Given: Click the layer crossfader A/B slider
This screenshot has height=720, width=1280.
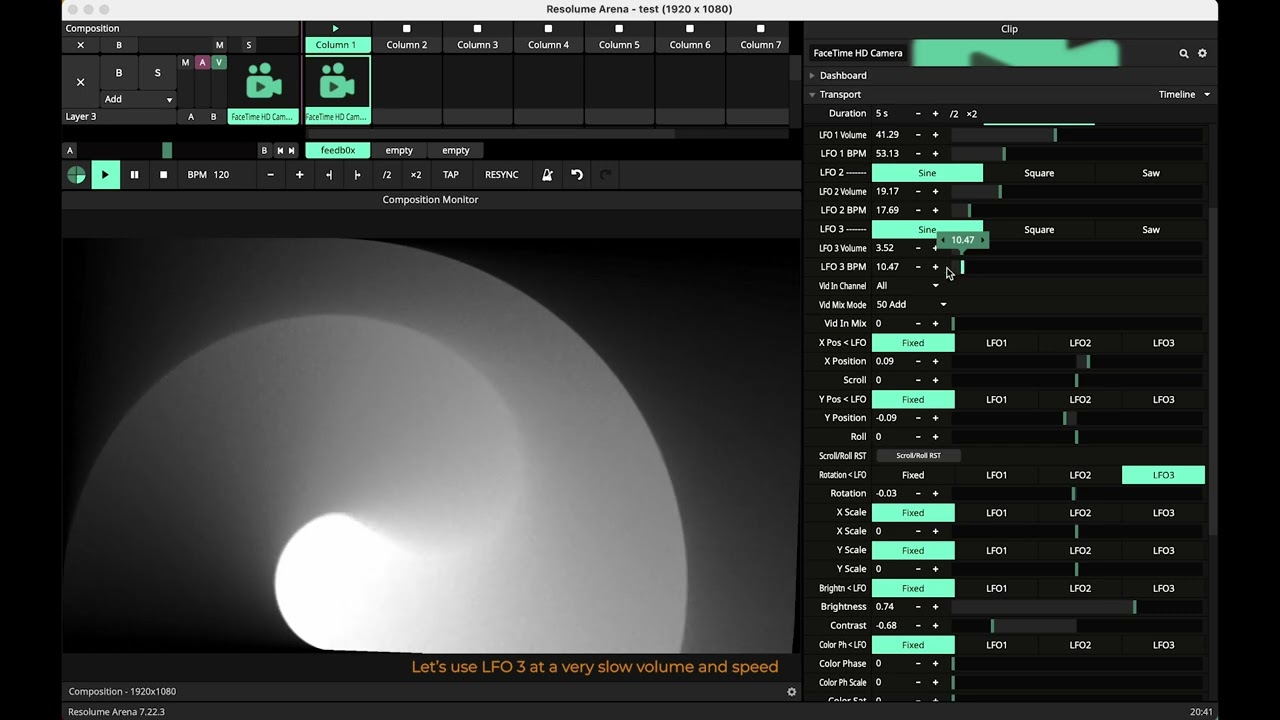Looking at the screenshot, I should point(167,150).
